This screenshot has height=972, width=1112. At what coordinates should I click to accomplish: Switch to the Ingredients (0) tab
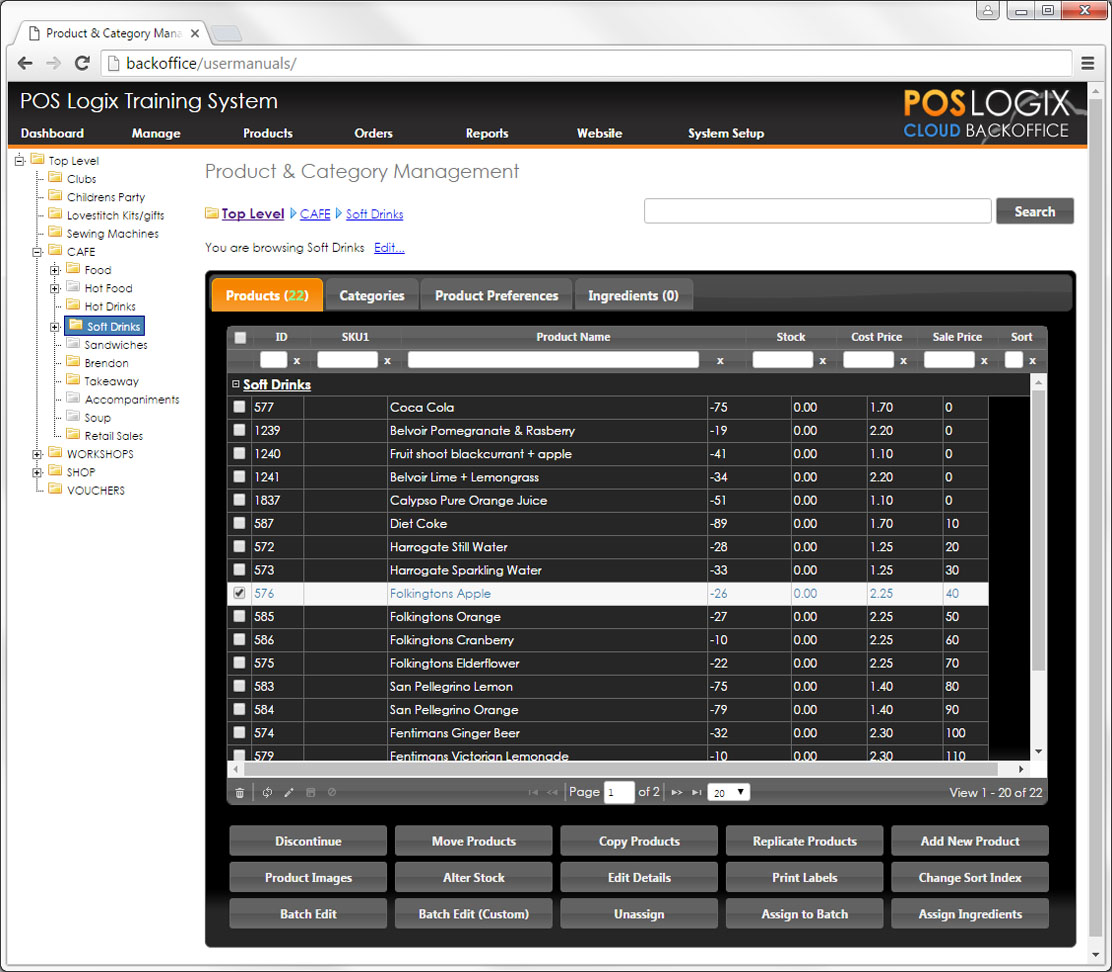coord(633,296)
